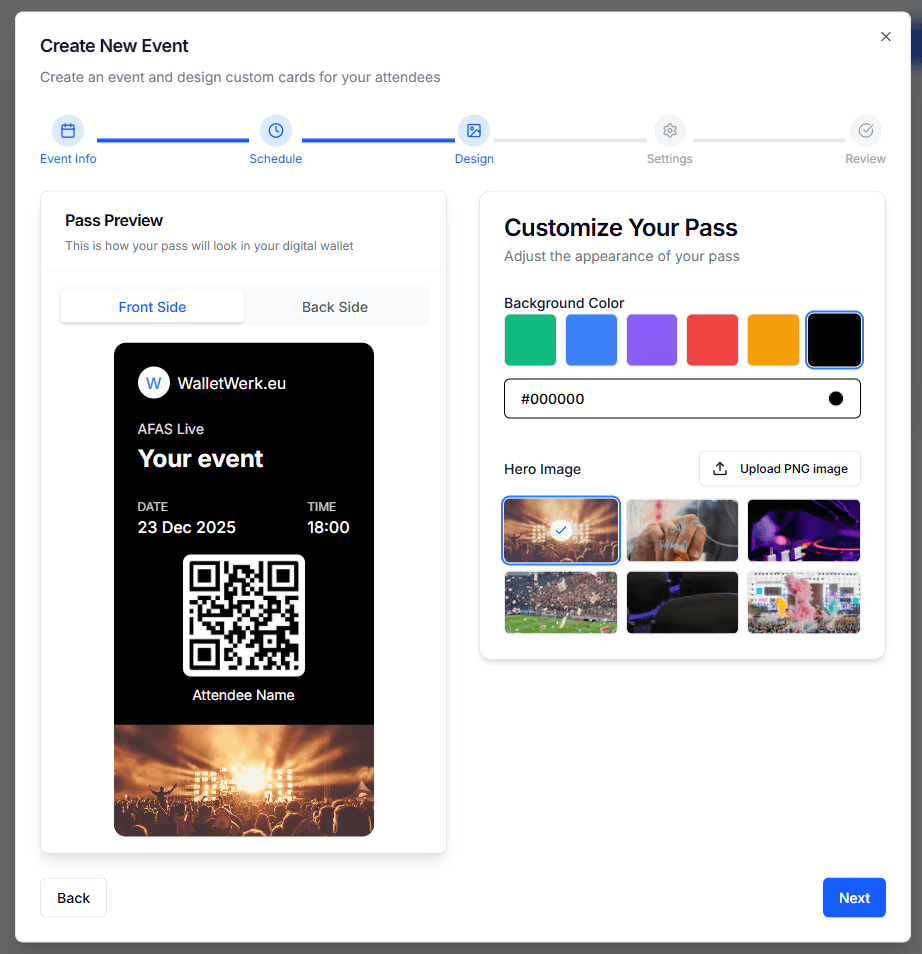This screenshot has height=954, width=922.
Task: Click the Next button
Action: (x=854, y=898)
